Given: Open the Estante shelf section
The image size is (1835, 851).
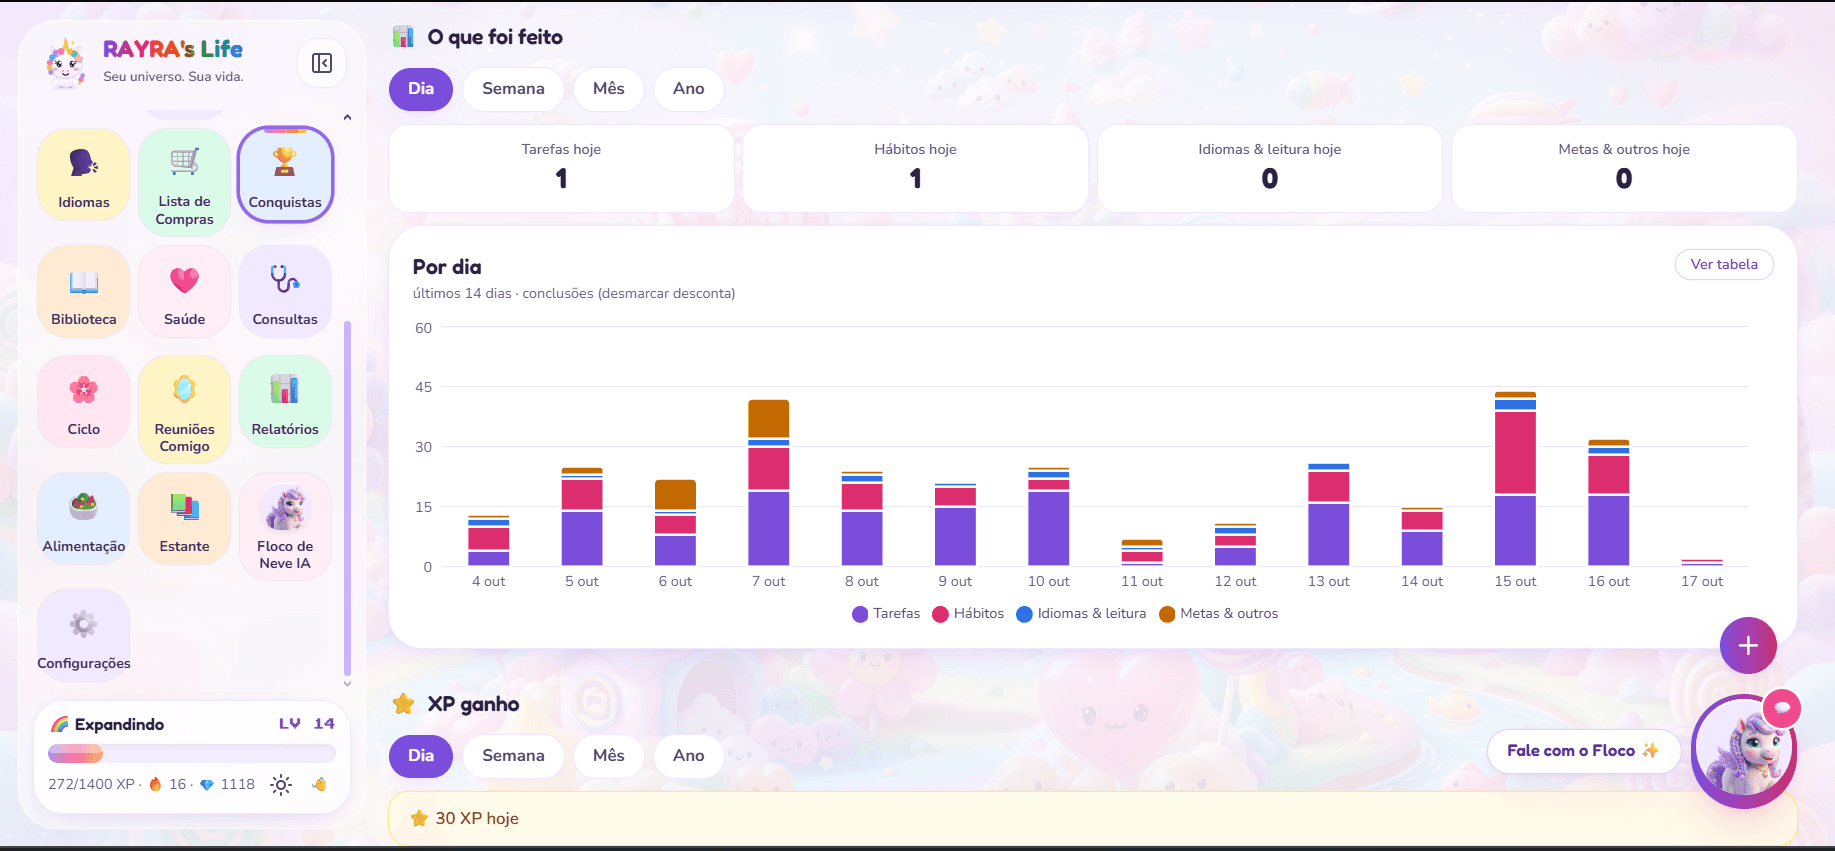Looking at the screenshot, I should click(x=185, y=518).
